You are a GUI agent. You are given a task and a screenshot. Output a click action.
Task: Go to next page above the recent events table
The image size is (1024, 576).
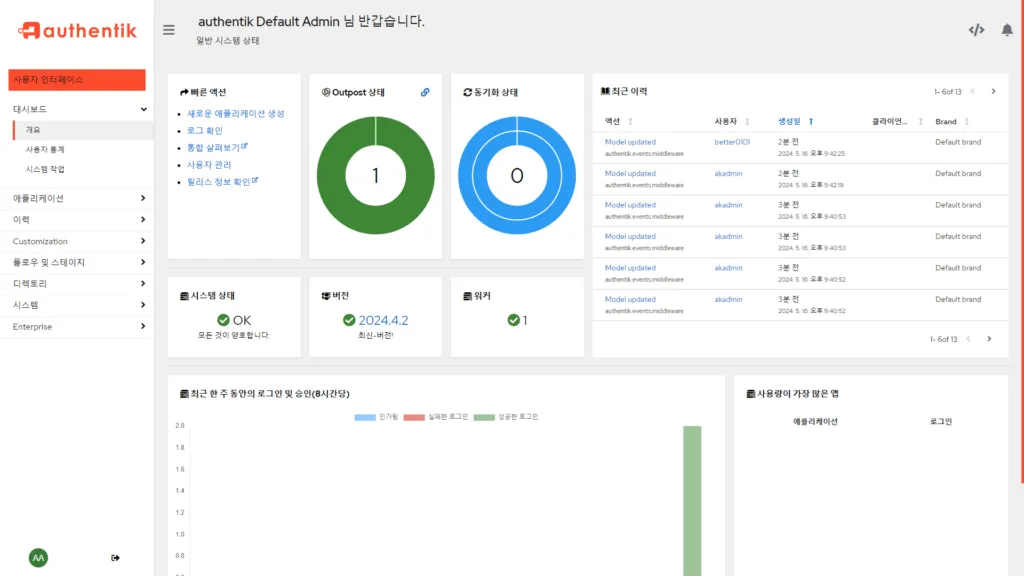tap(993, 91)
